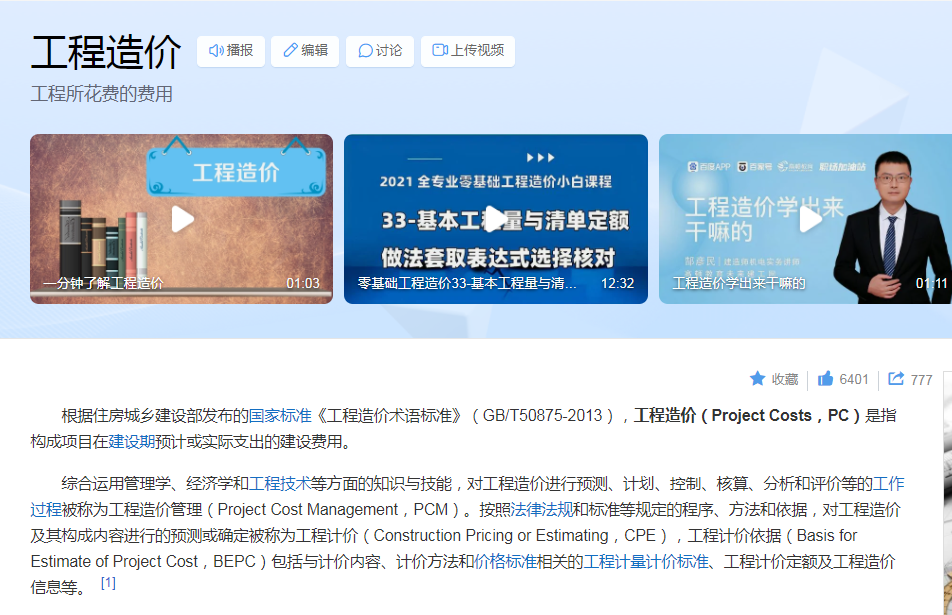Open the 编辑 edit button

click(x=305, y=50)
